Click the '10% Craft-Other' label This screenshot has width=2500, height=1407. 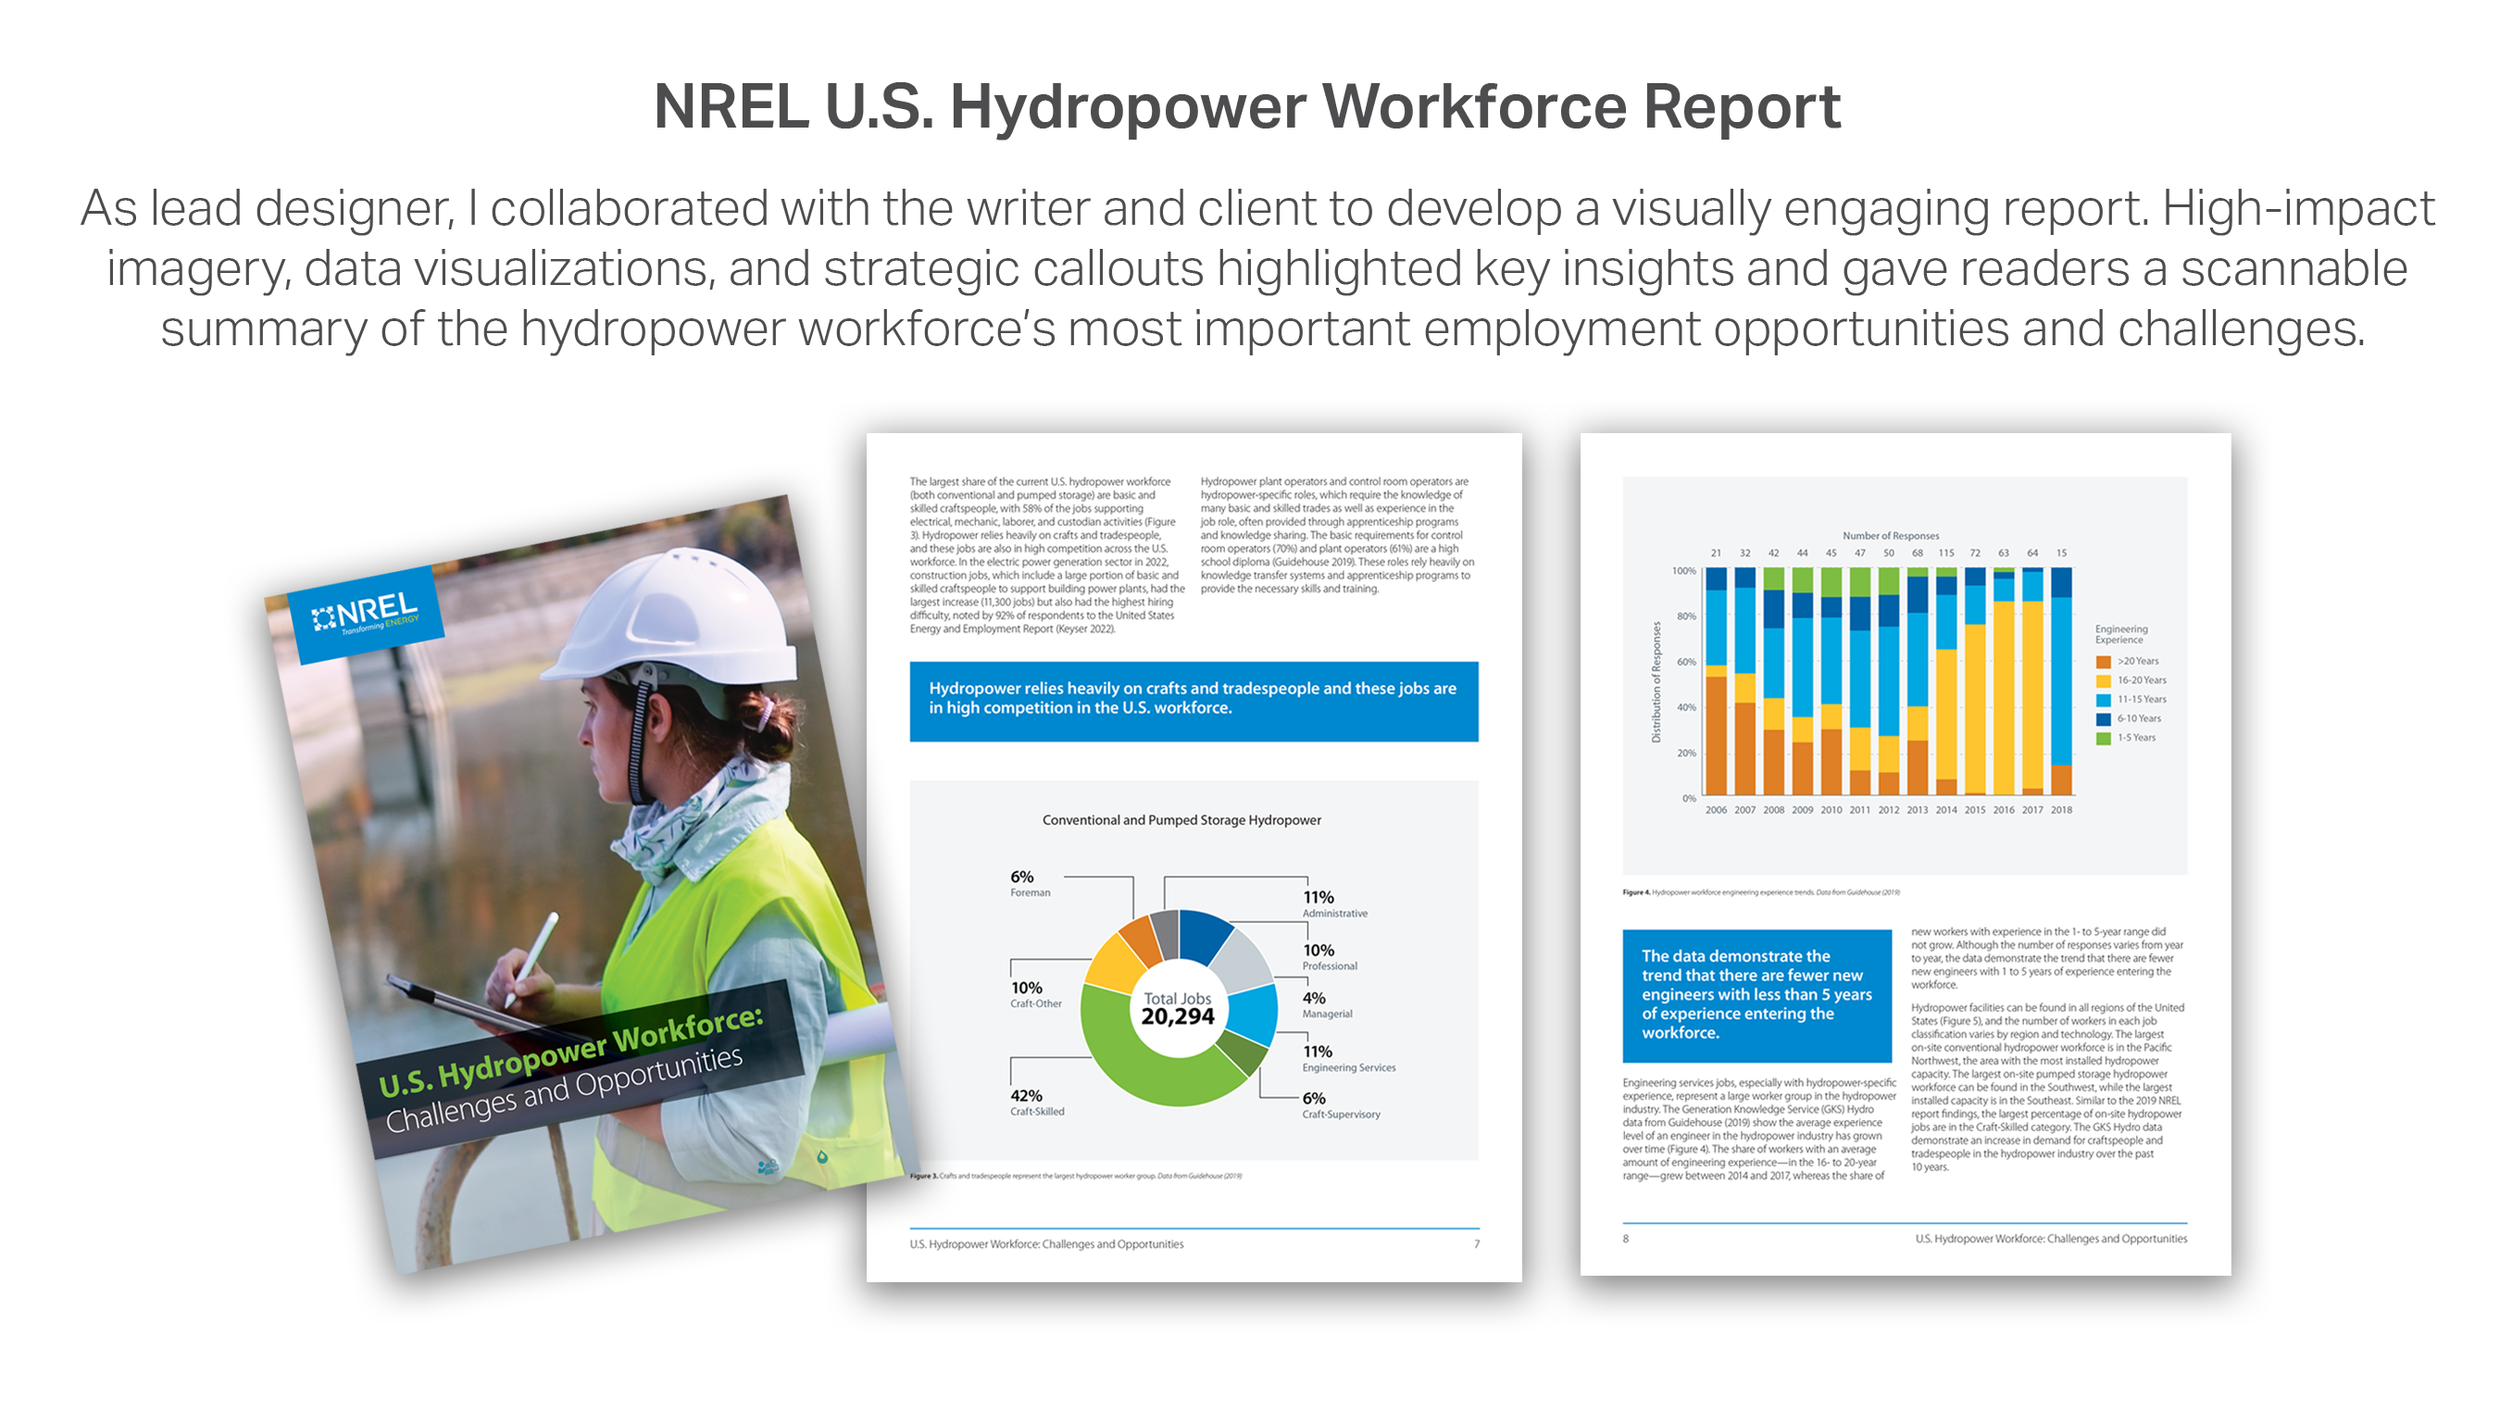(1035, 994)
